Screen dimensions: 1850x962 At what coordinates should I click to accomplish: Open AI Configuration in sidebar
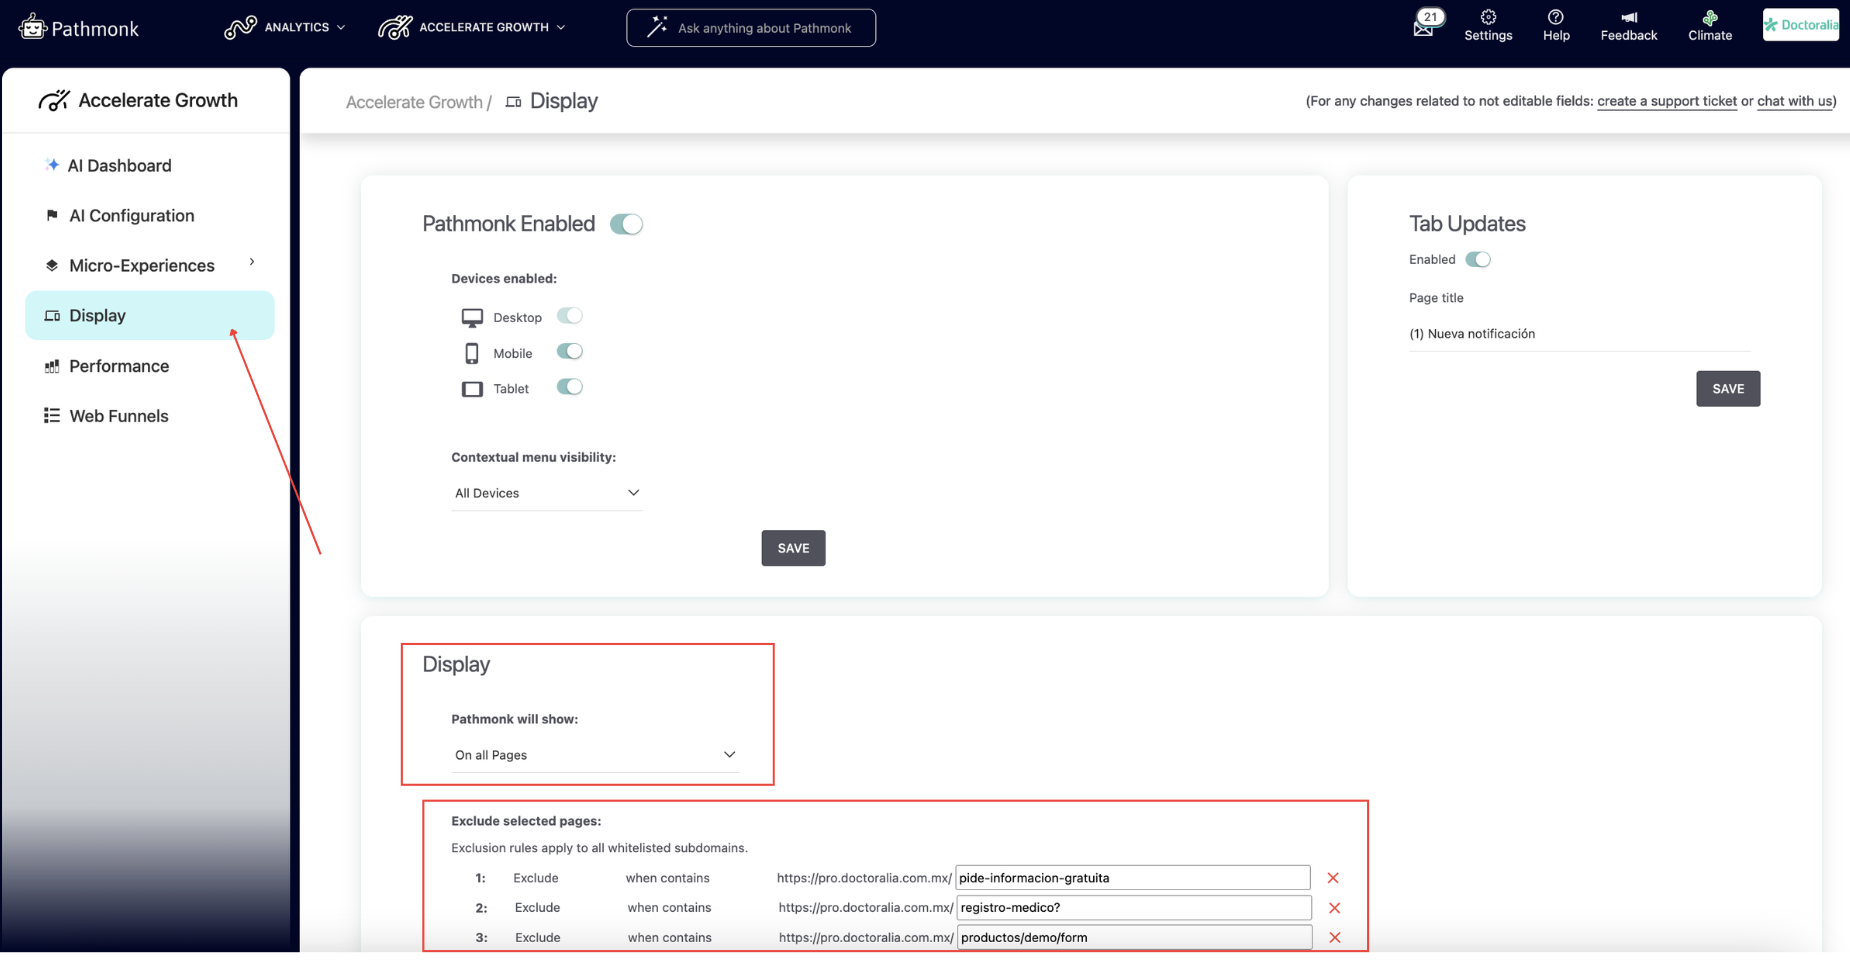pos(131,216)
